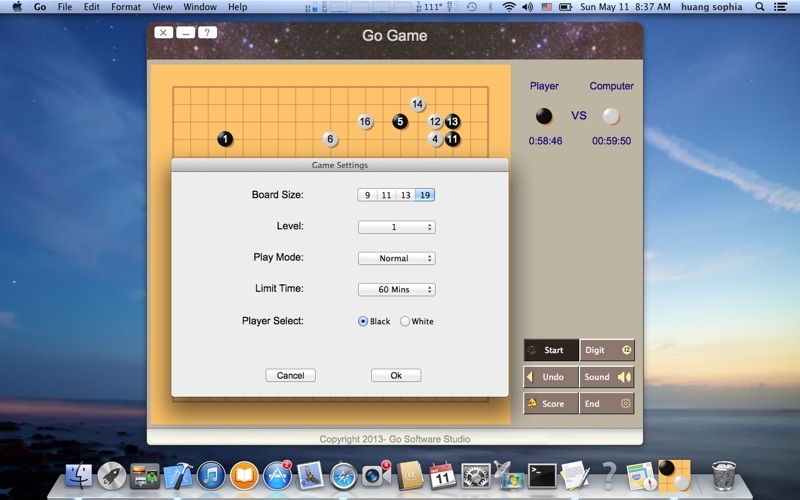
Task: Open the Limit Time dropdown
Action: (396, 290)
